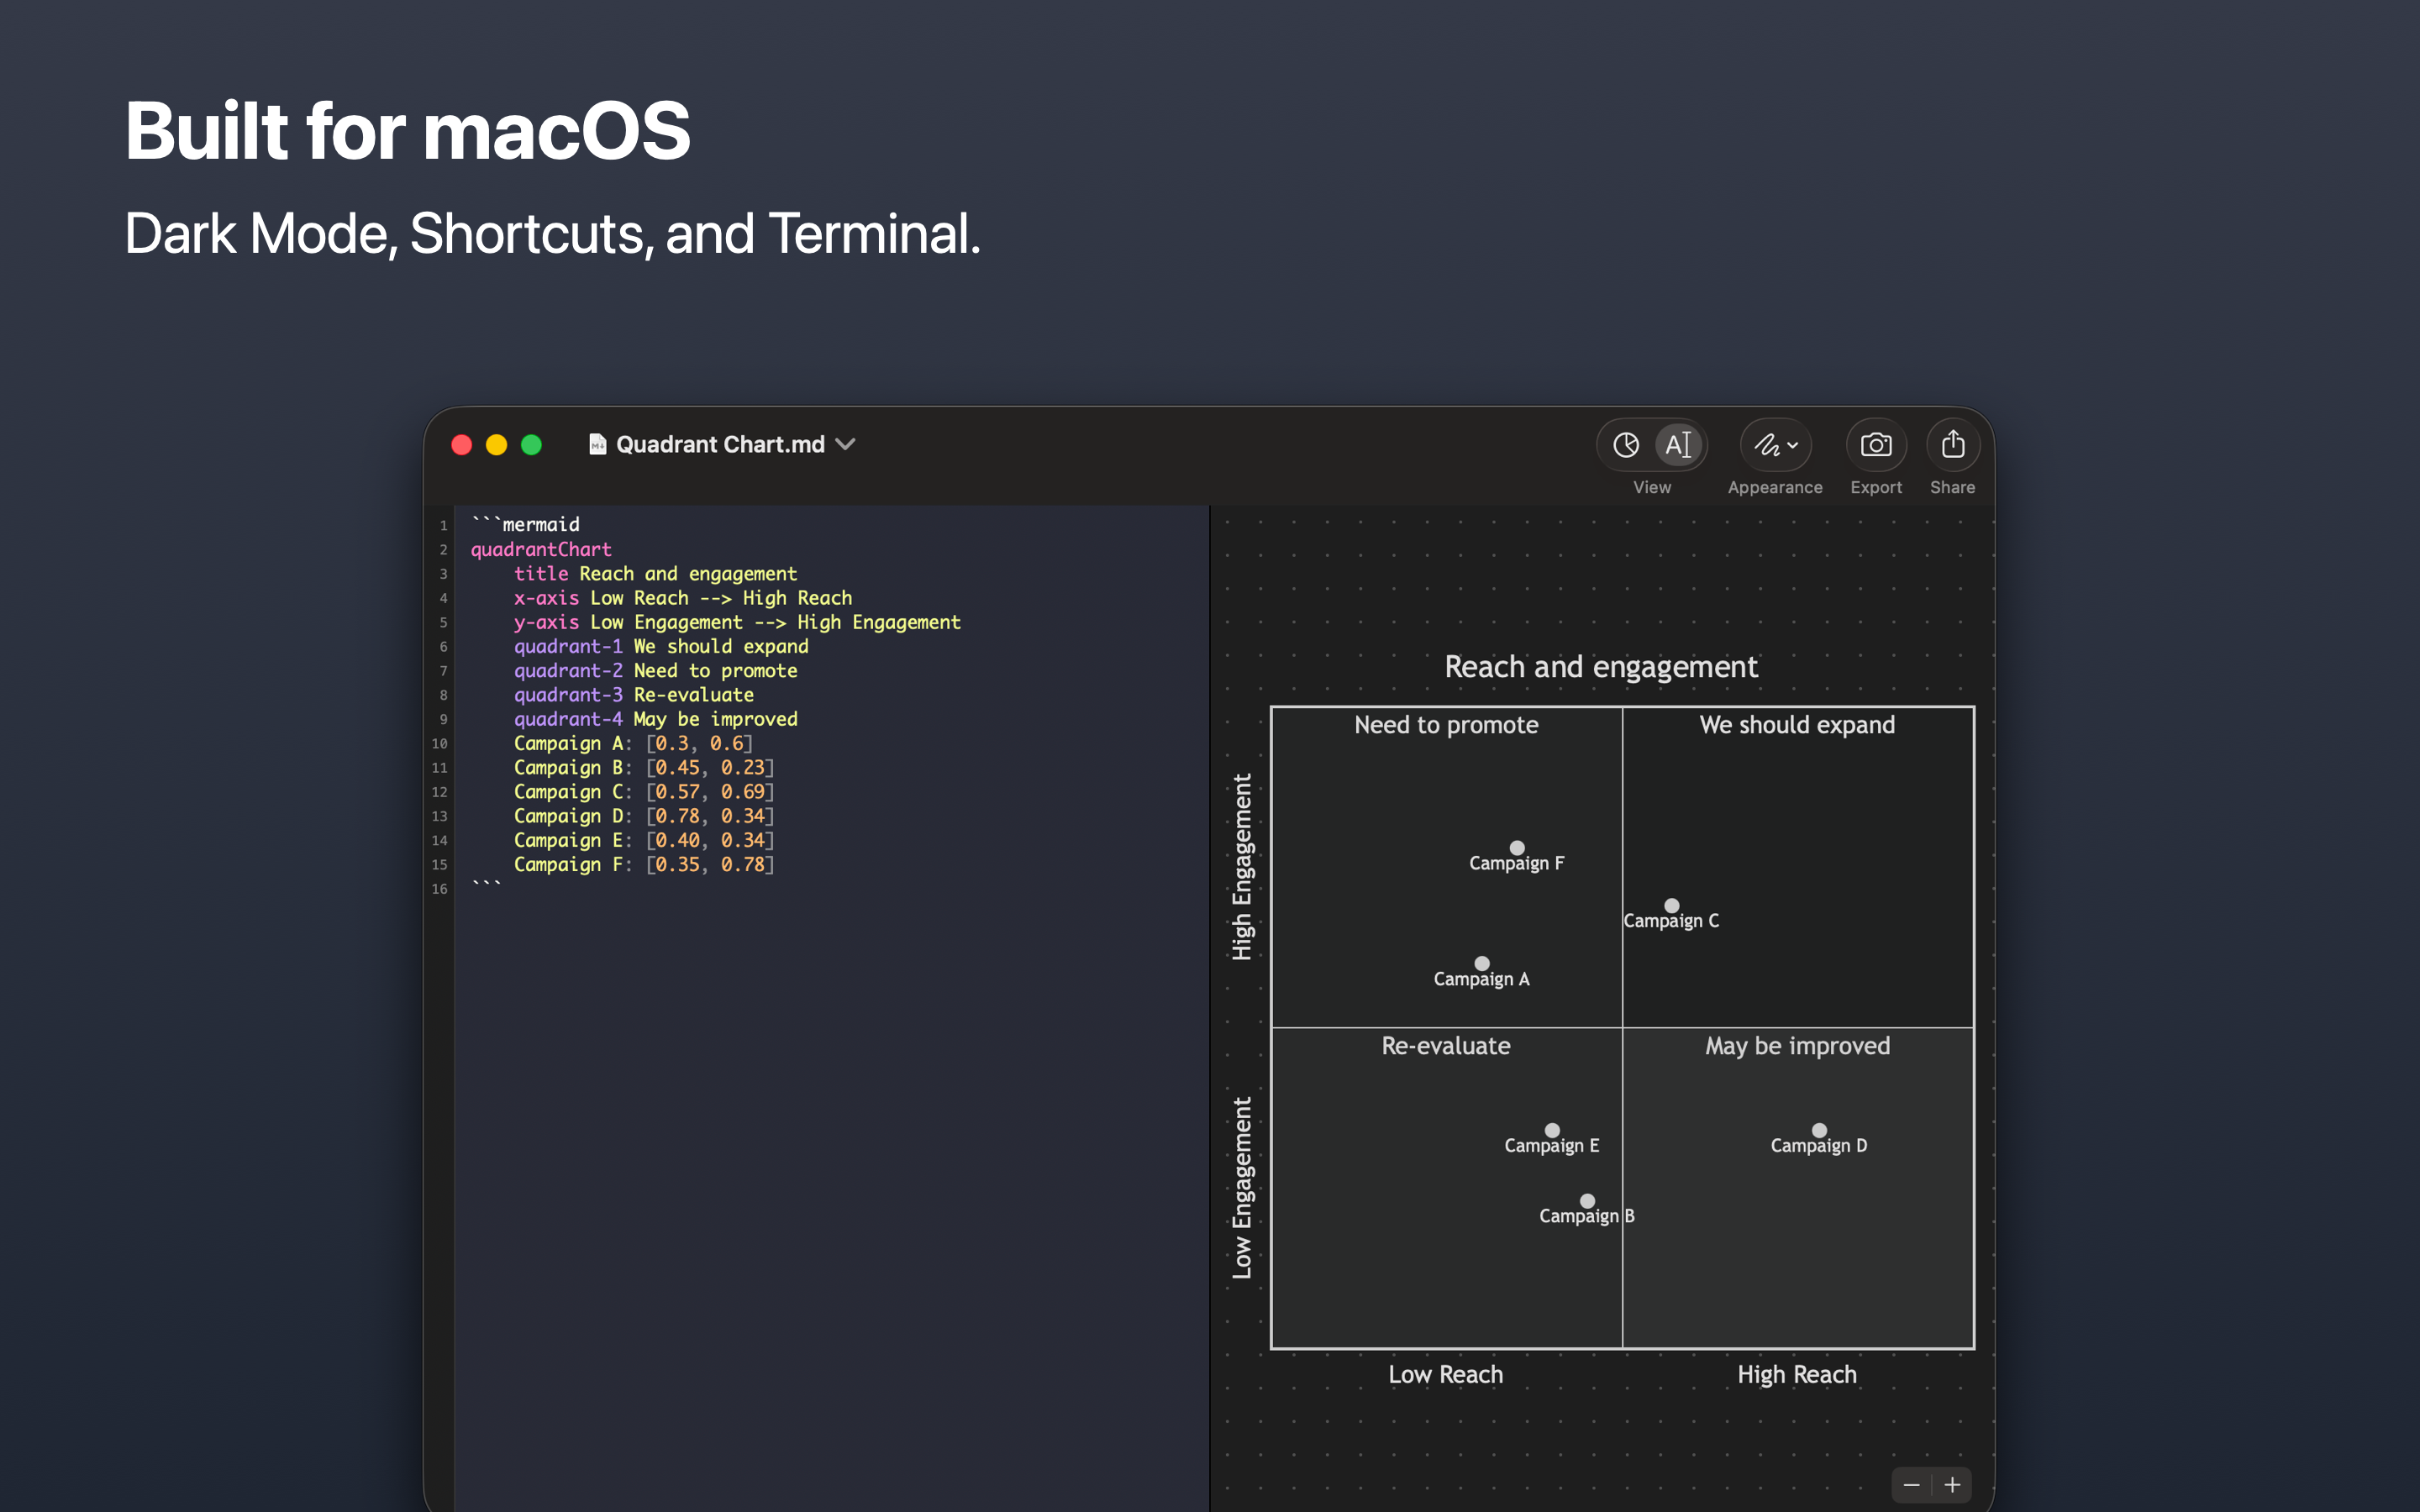Image resolution: width=2420 pixels, height=1512 pixels.
Task: Click the Campaign C data point
Action: (1672, 906)
